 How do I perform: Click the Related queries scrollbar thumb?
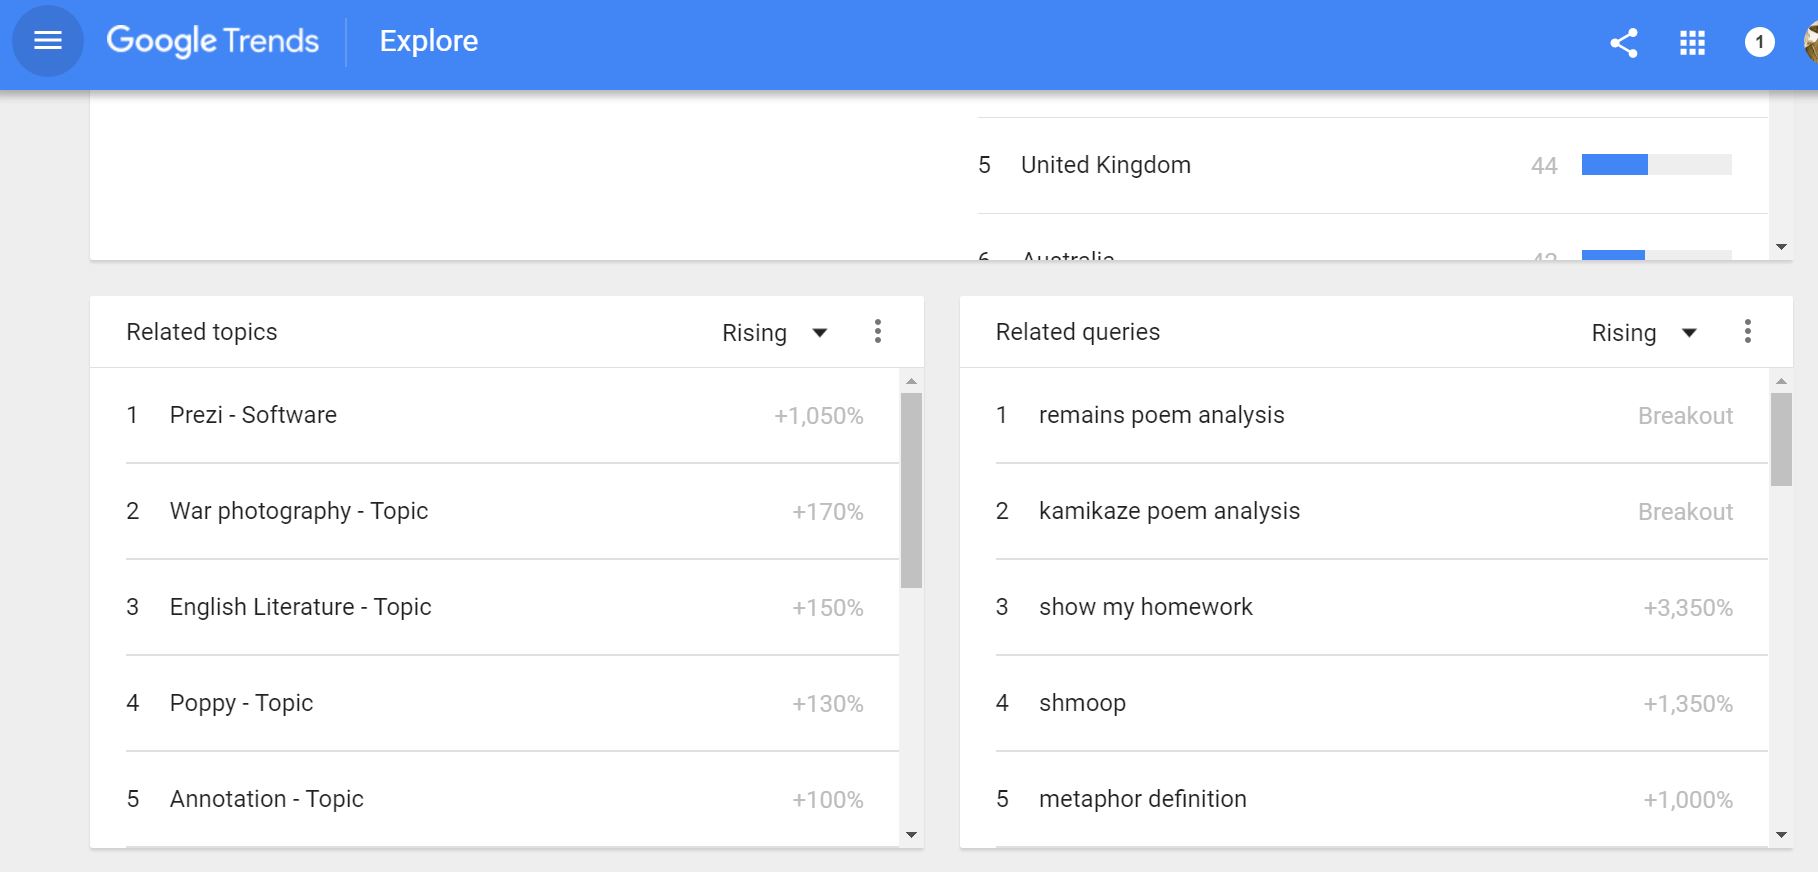click(x=1781, y=439)
